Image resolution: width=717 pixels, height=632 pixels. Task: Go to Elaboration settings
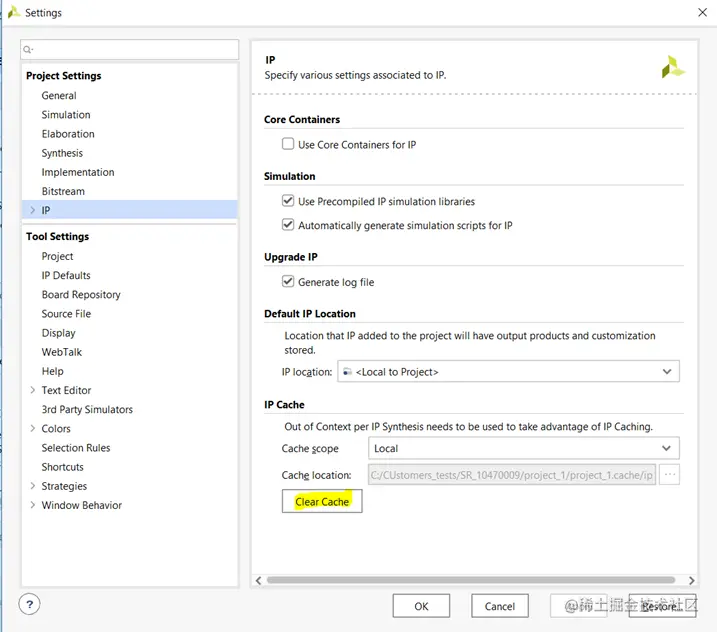pyautogui.click(x=68, y=134)
